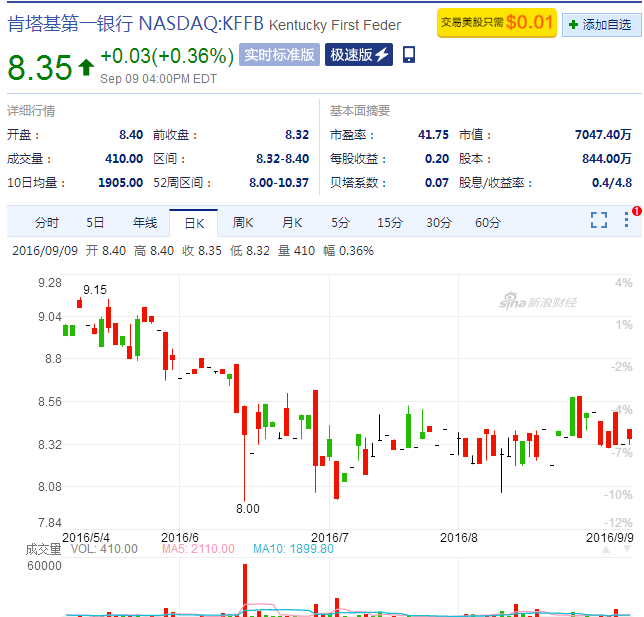Open the mobile phone view icon
This screenshot has width=644, height=617.
tap(409, 54)
